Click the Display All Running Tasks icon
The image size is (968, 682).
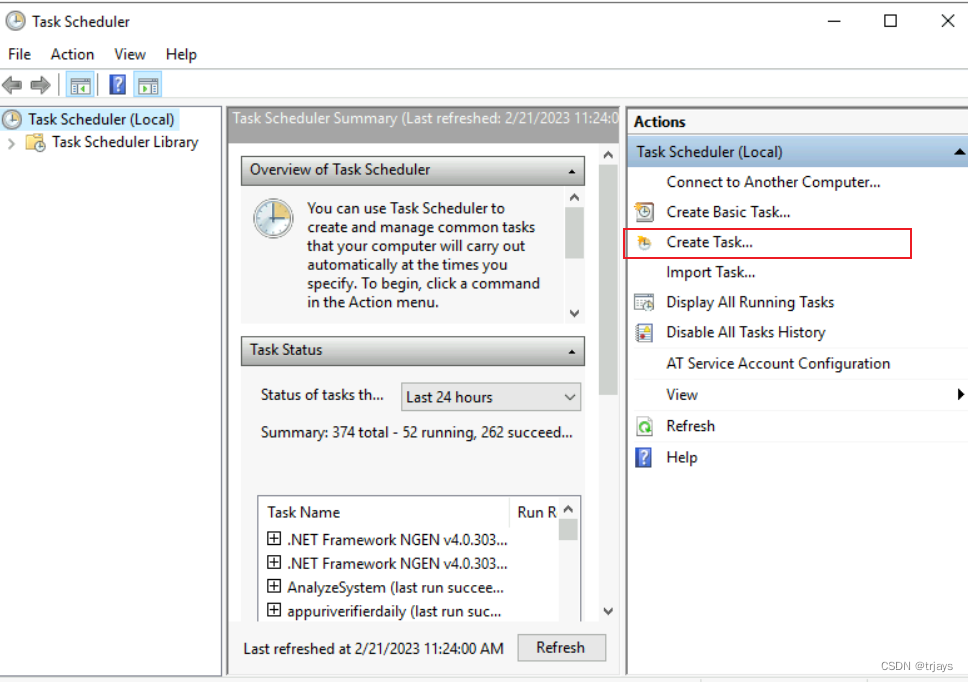coord(644,302)
